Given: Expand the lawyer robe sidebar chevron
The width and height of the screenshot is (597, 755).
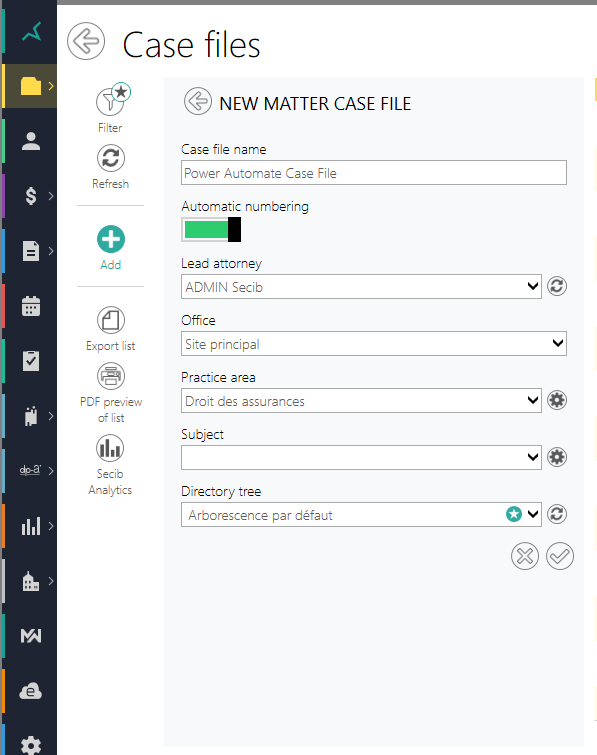Looking at the screenshot, I should [x=51, y=416].
